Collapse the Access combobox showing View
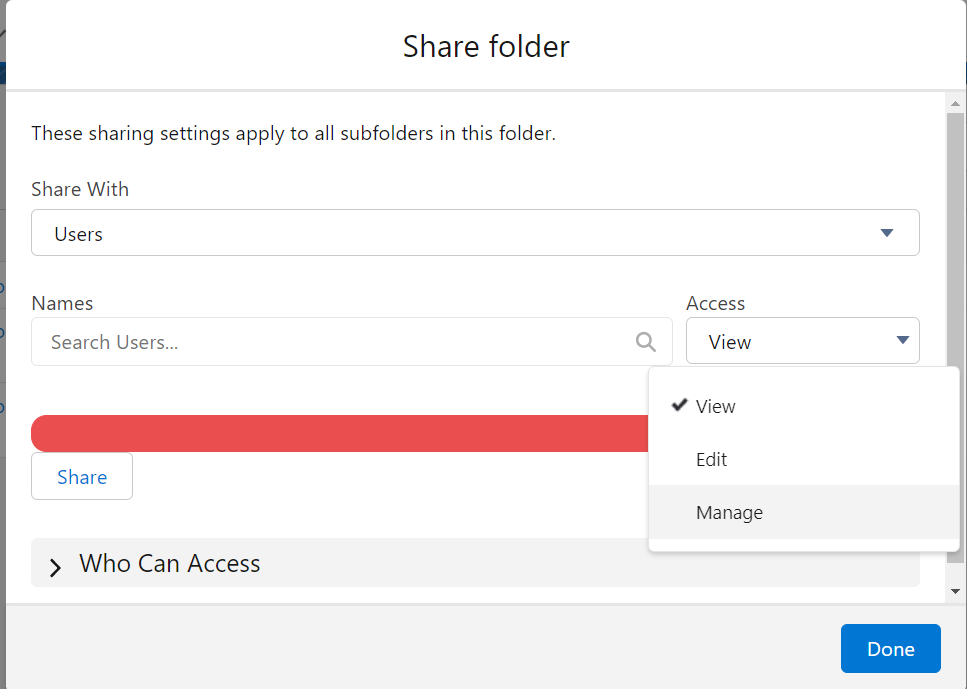Viewport: 967px width, 689px height. (x=802, y=341)
